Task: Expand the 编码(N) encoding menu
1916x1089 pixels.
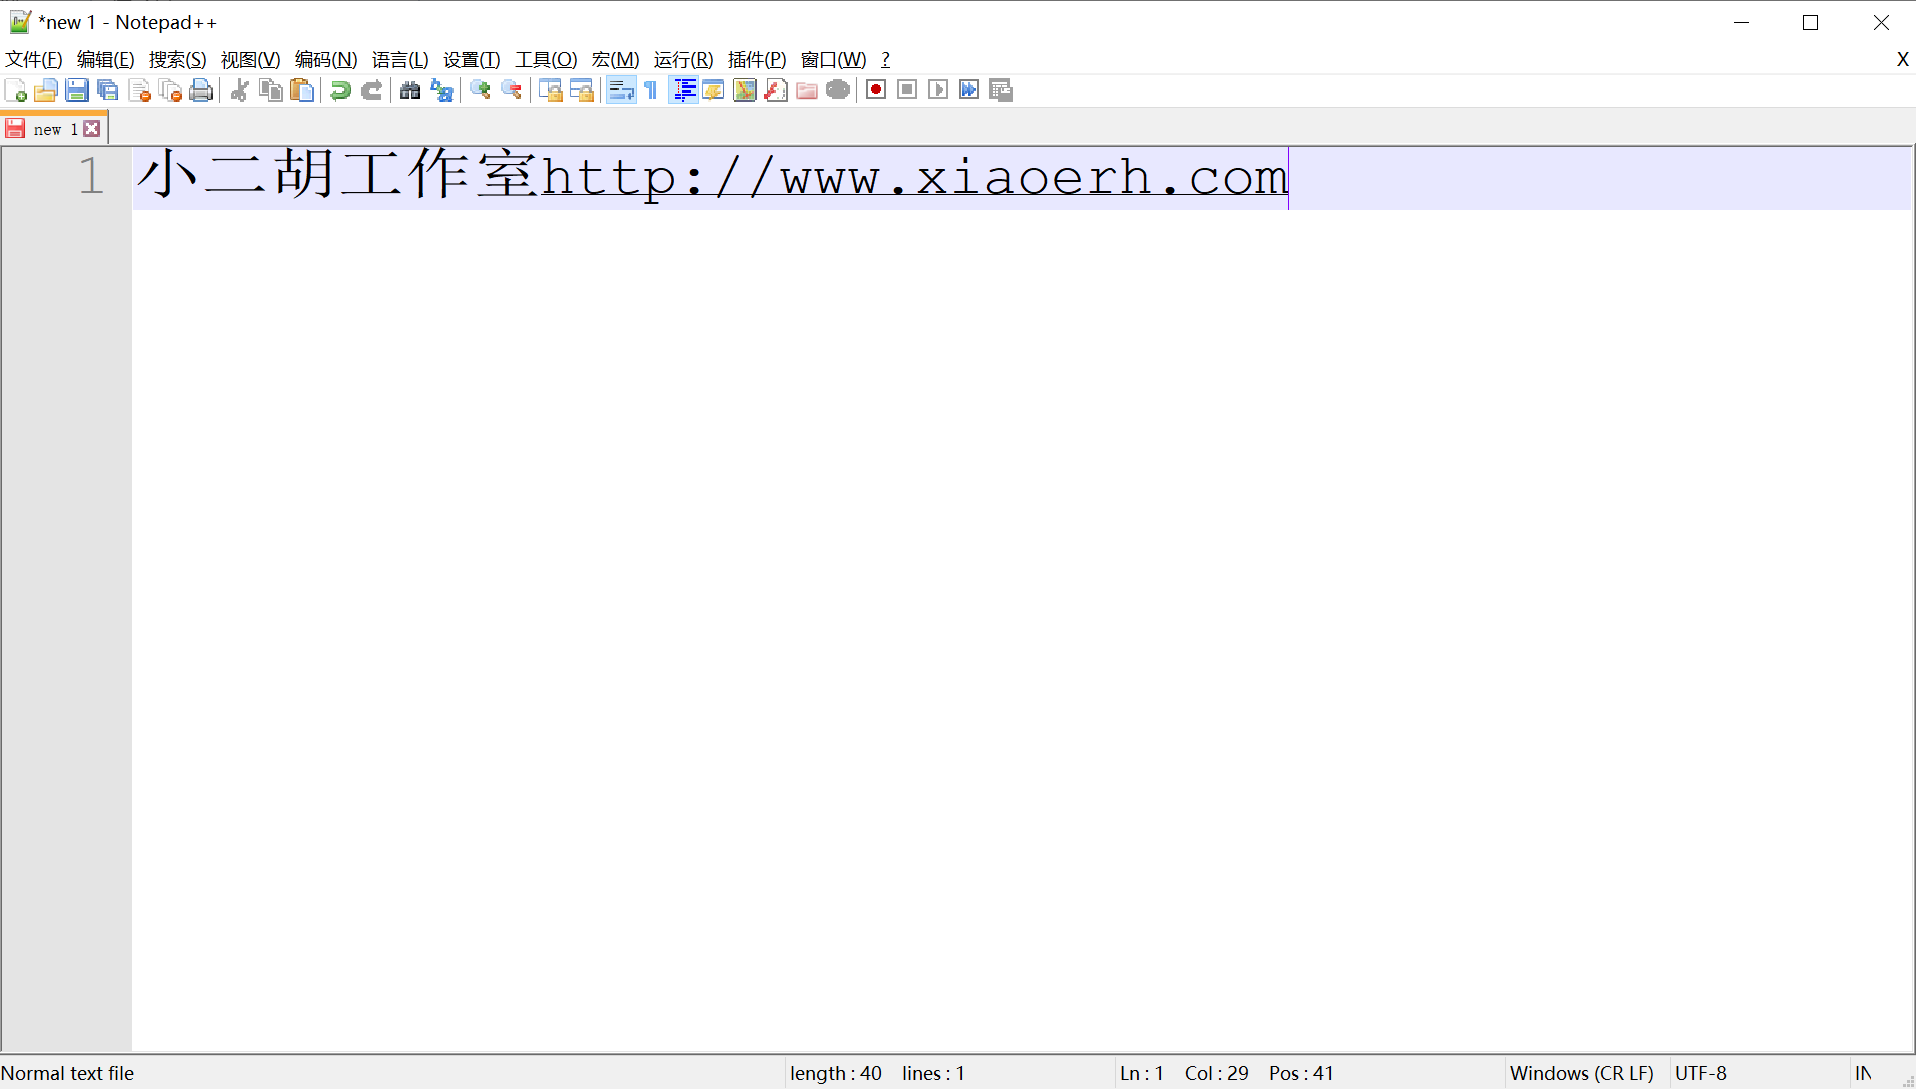Action: pos(326,60)
